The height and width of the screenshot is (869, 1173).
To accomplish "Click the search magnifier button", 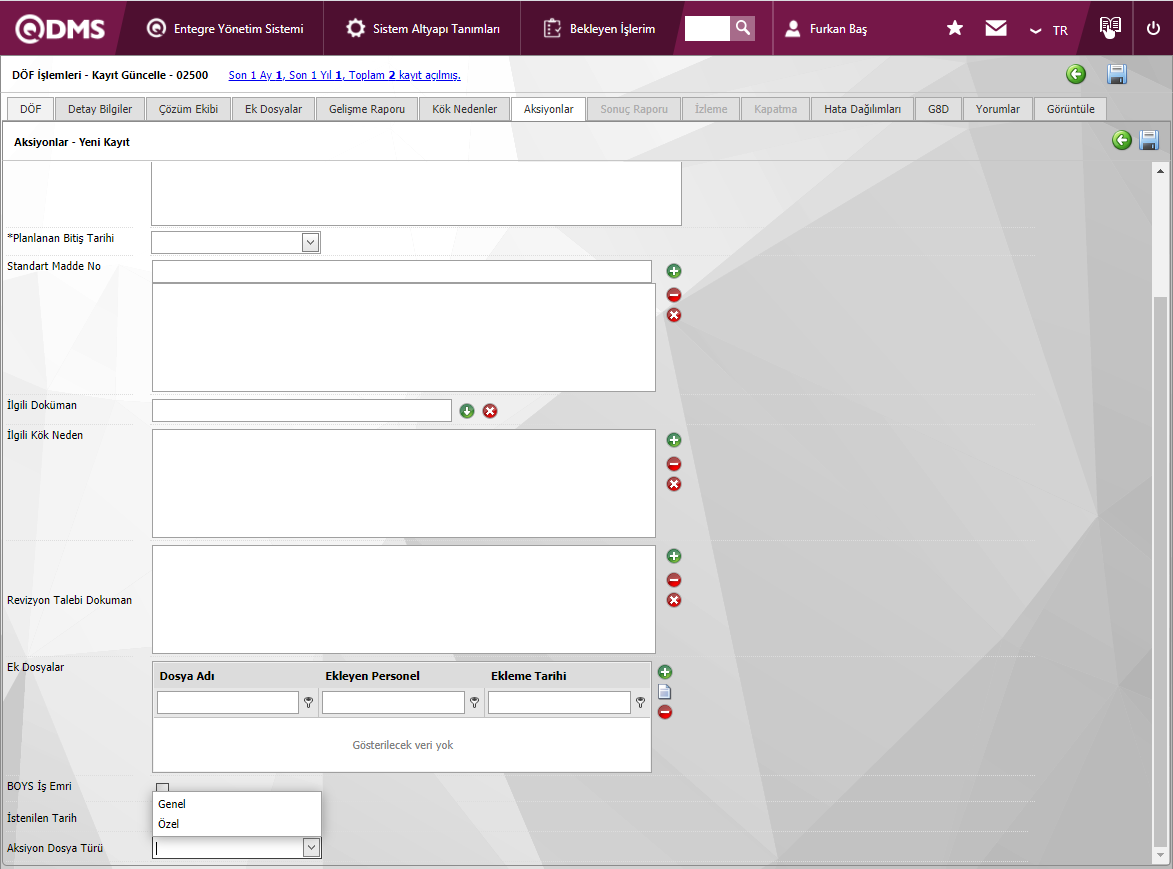I will tap(742, 28).
